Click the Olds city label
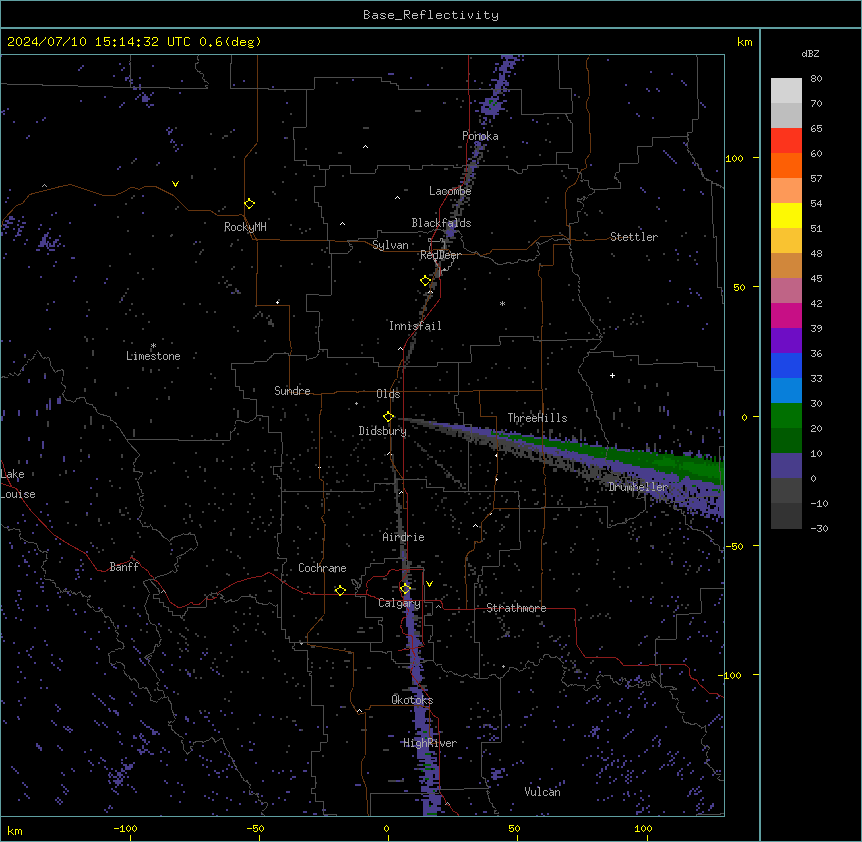The image size is (862, 842). pos(388,394)
